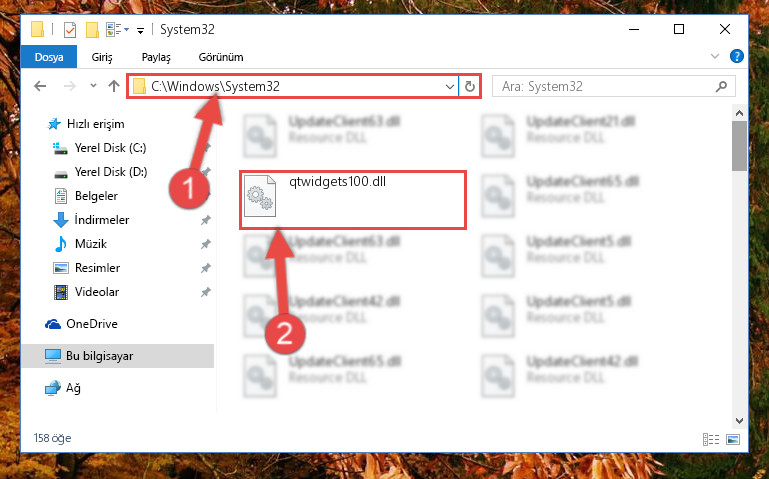Select Yerel Disk (C:) in the sidebar
The image size is (769, 479).
pos(110,148)
